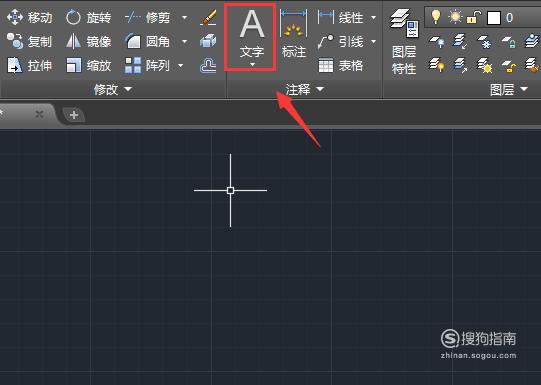This screenshot has height=385, width=541.
Task: Expand the Layers (图层) panel
Action: (x=509, y=90)
